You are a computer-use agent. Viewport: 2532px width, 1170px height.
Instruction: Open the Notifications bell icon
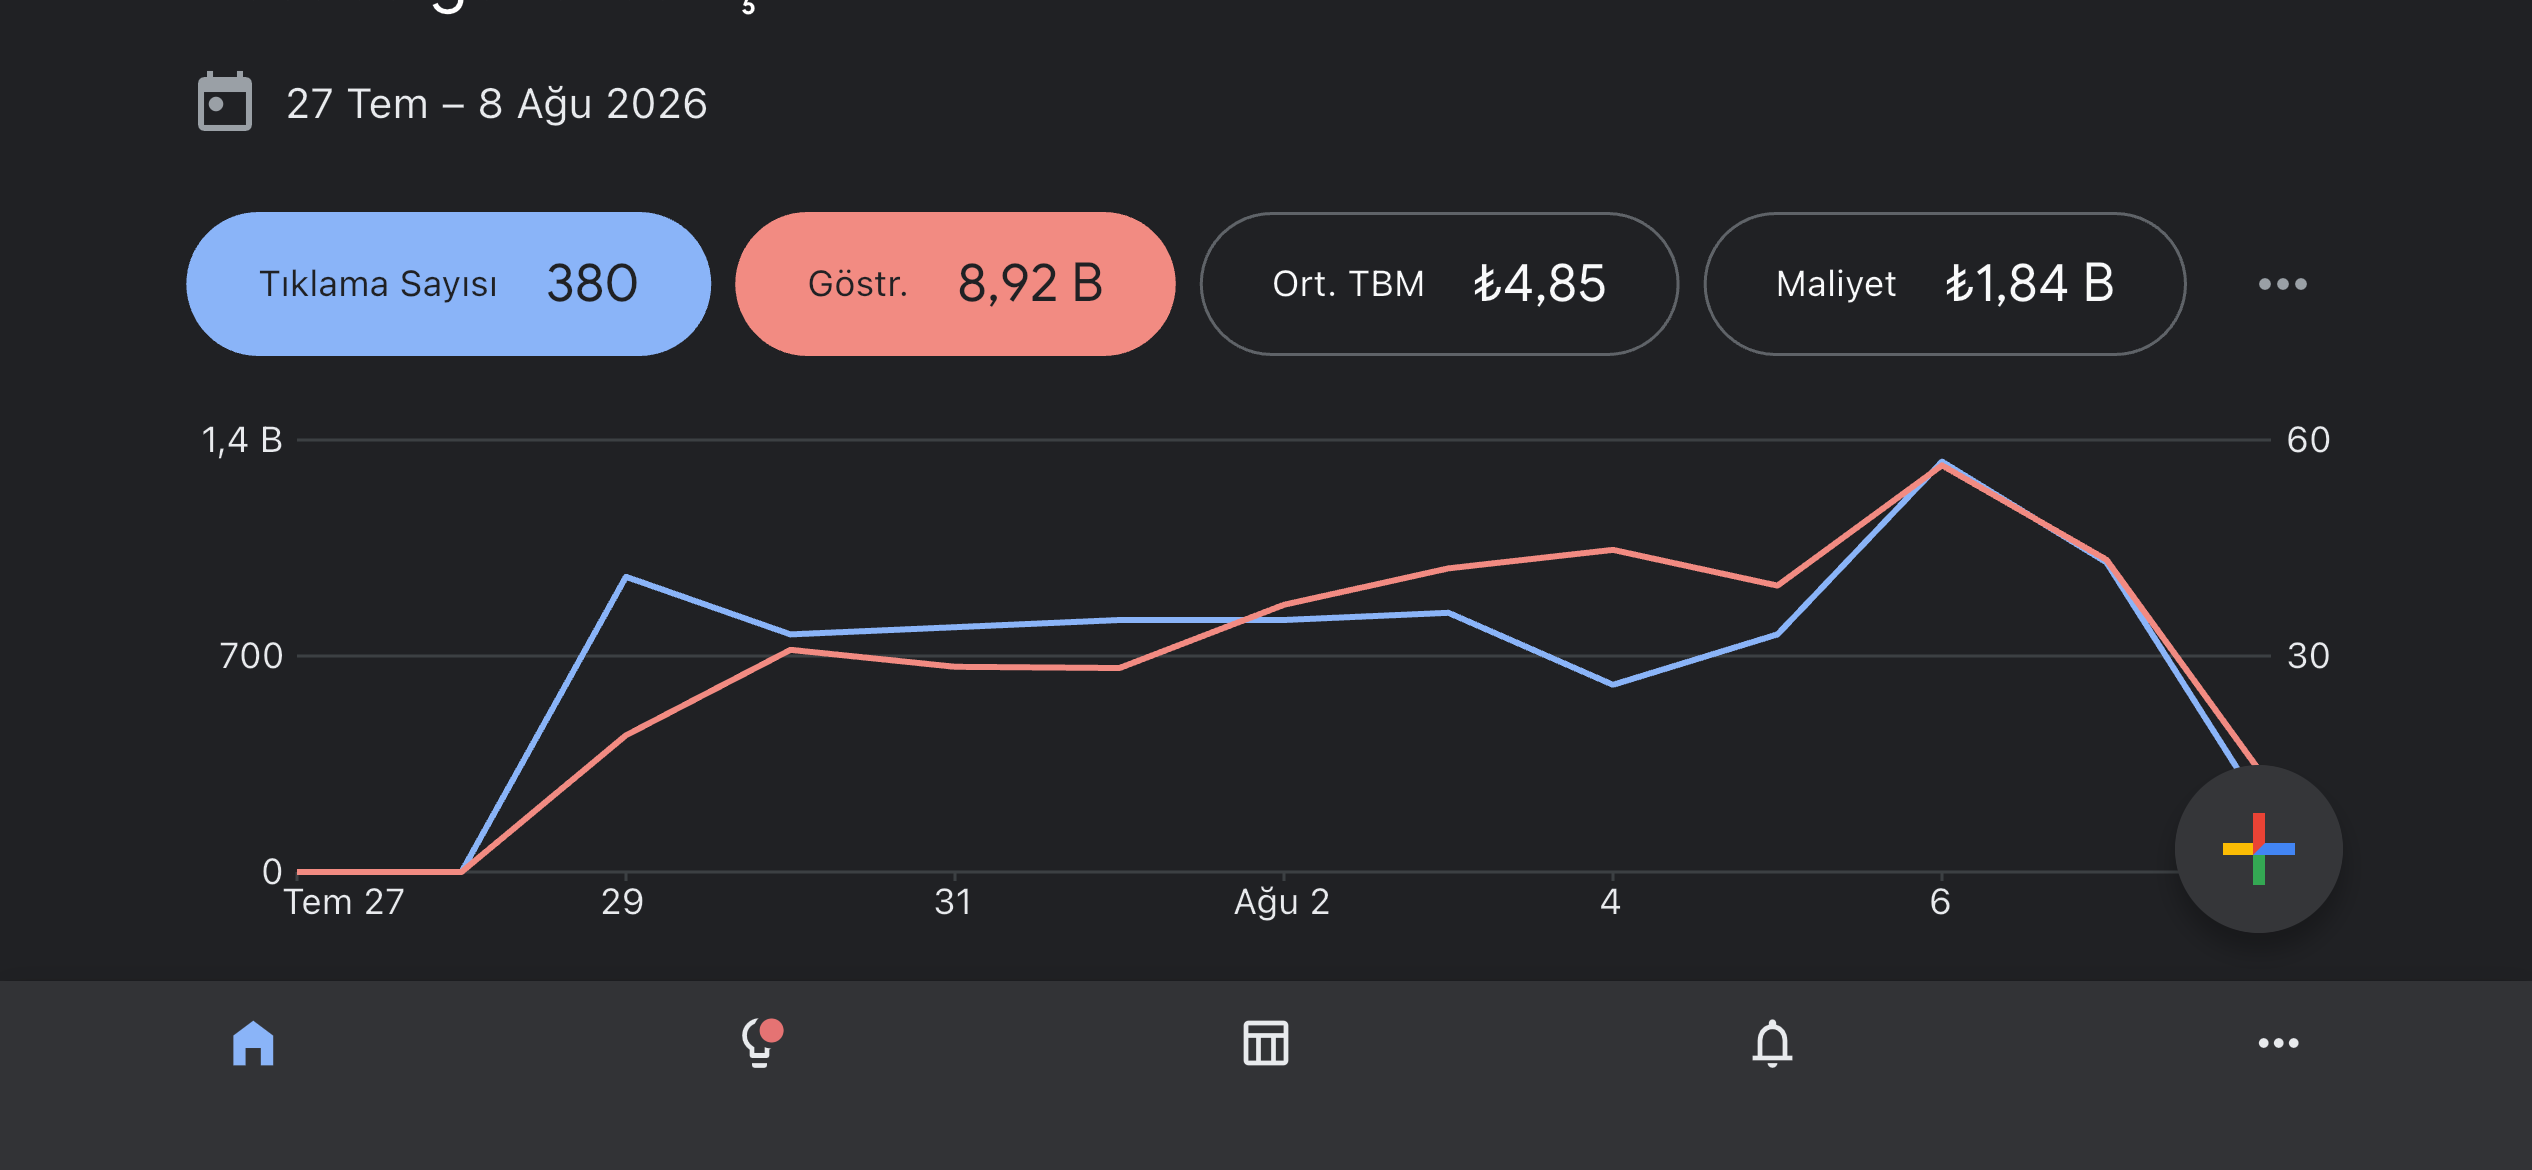pos(1772,1043)
